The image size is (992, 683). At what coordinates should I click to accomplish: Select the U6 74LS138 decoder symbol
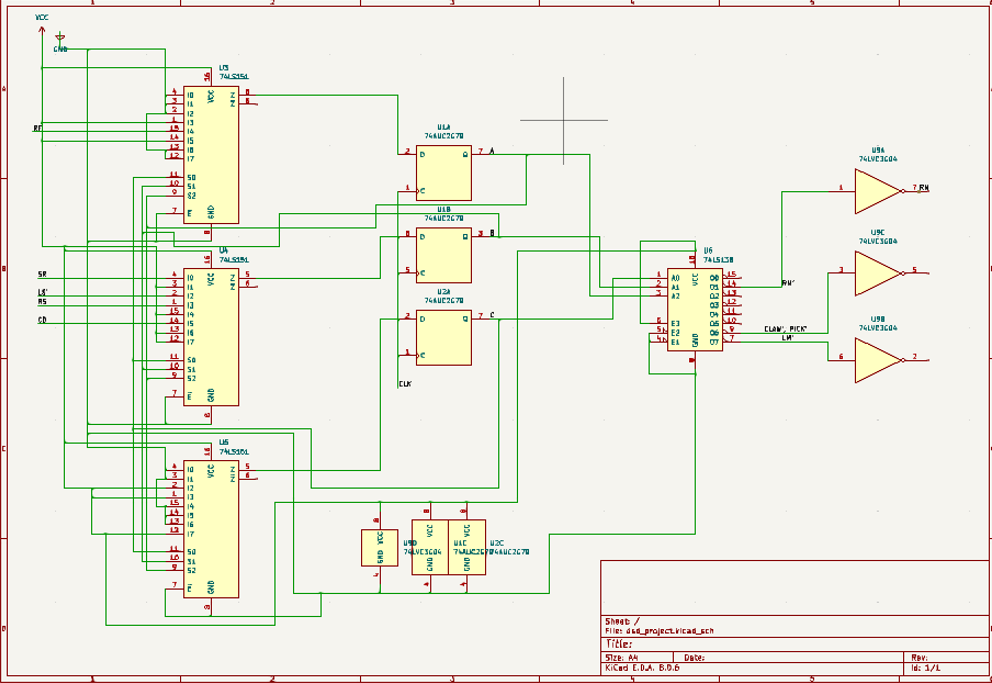click(695, 309)
